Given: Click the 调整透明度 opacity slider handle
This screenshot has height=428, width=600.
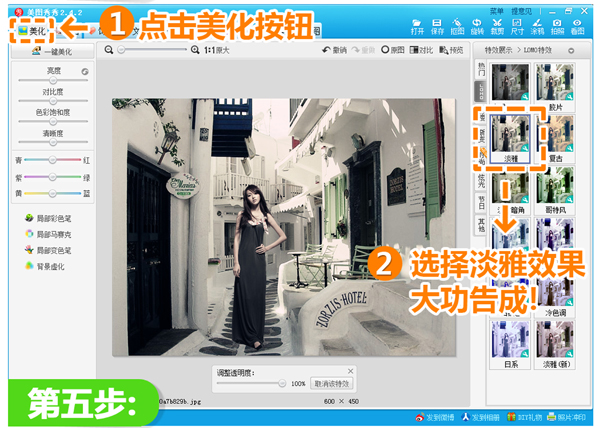Looking at the screenshot, I should 282,384.
